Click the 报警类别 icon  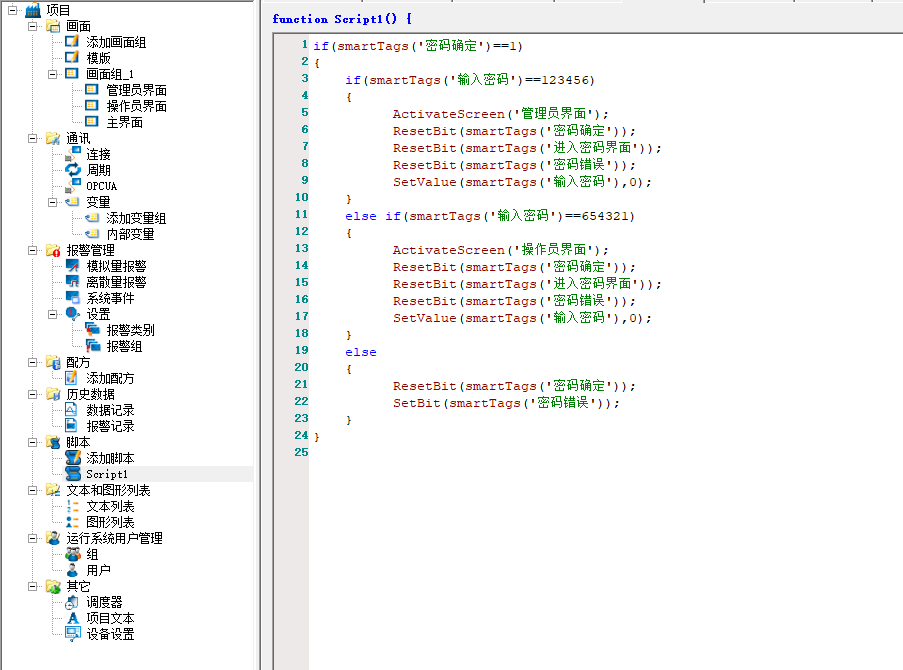[93, 330]
